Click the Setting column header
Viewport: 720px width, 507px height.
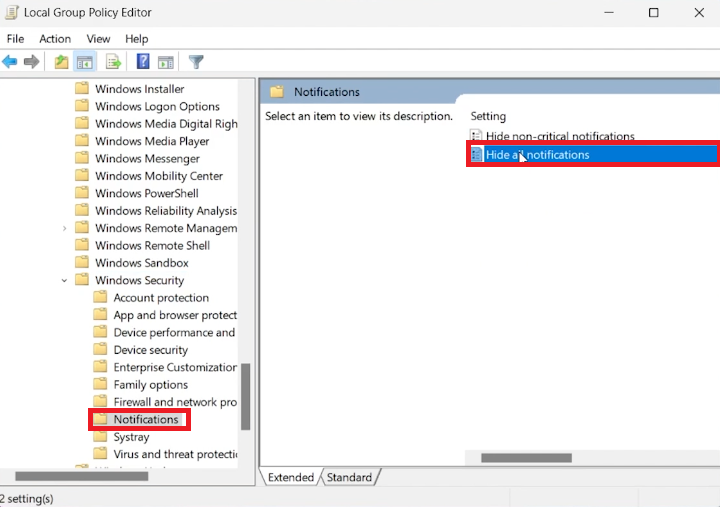tap(488, 116)
